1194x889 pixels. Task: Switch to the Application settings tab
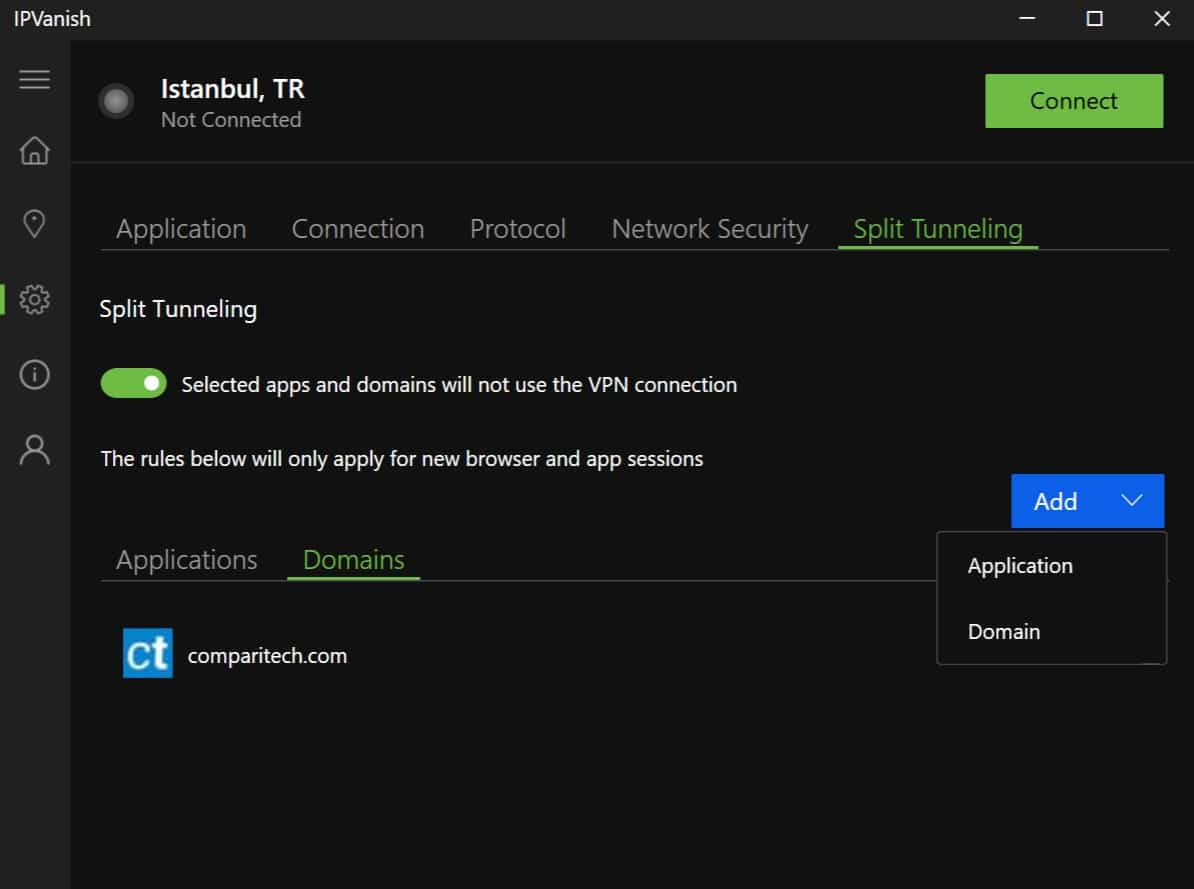point(181,229)
